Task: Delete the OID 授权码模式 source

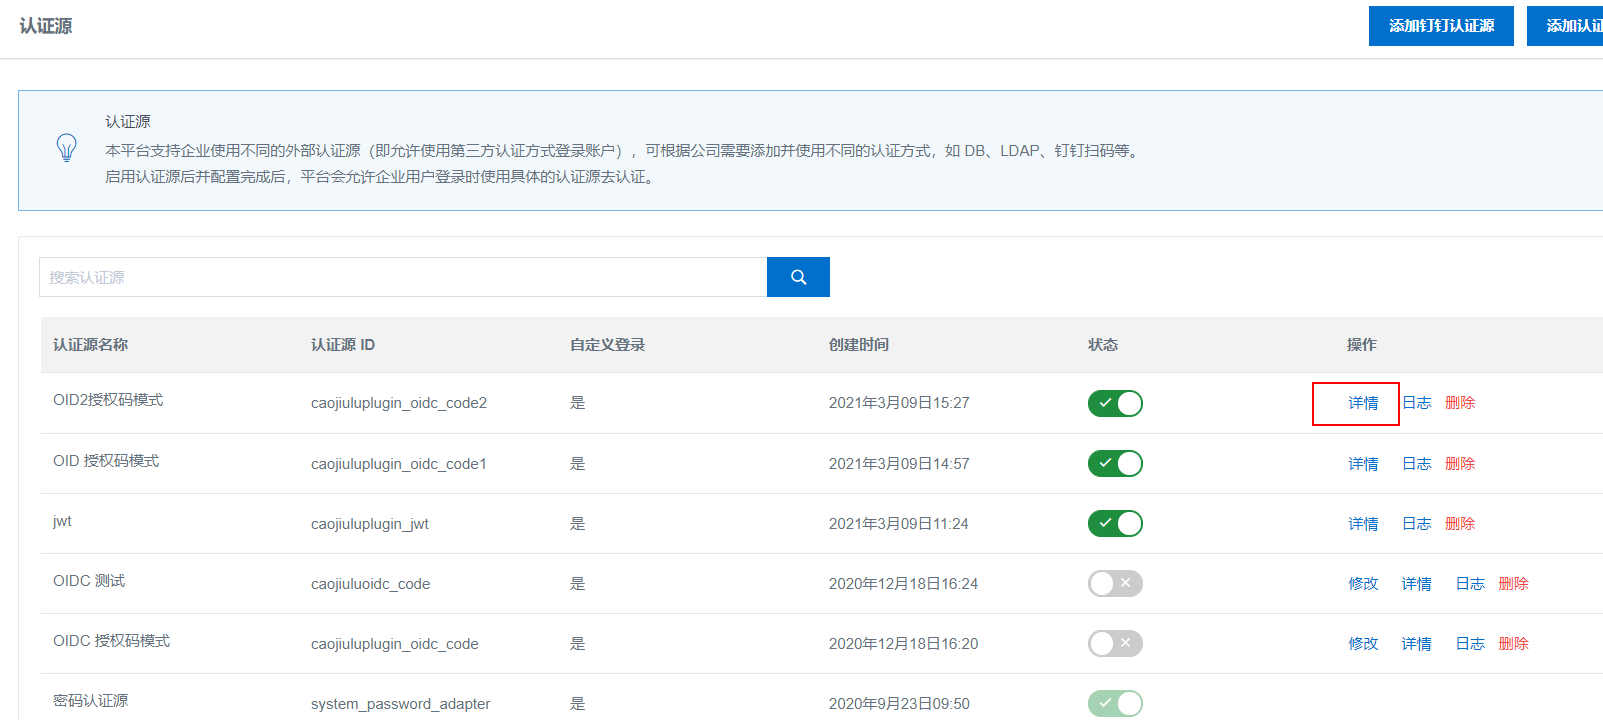Action: pos(1460,464)
